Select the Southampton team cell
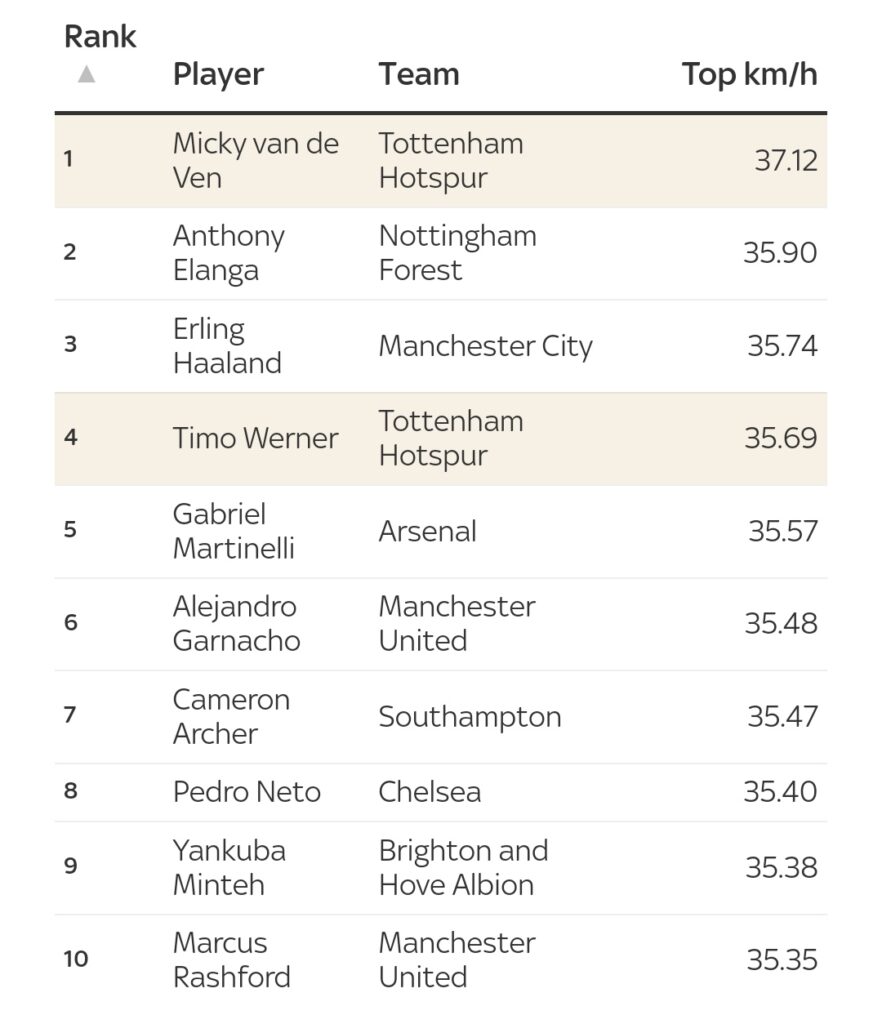This screenshot has height=1024, width=882. [x=469, y=716]
